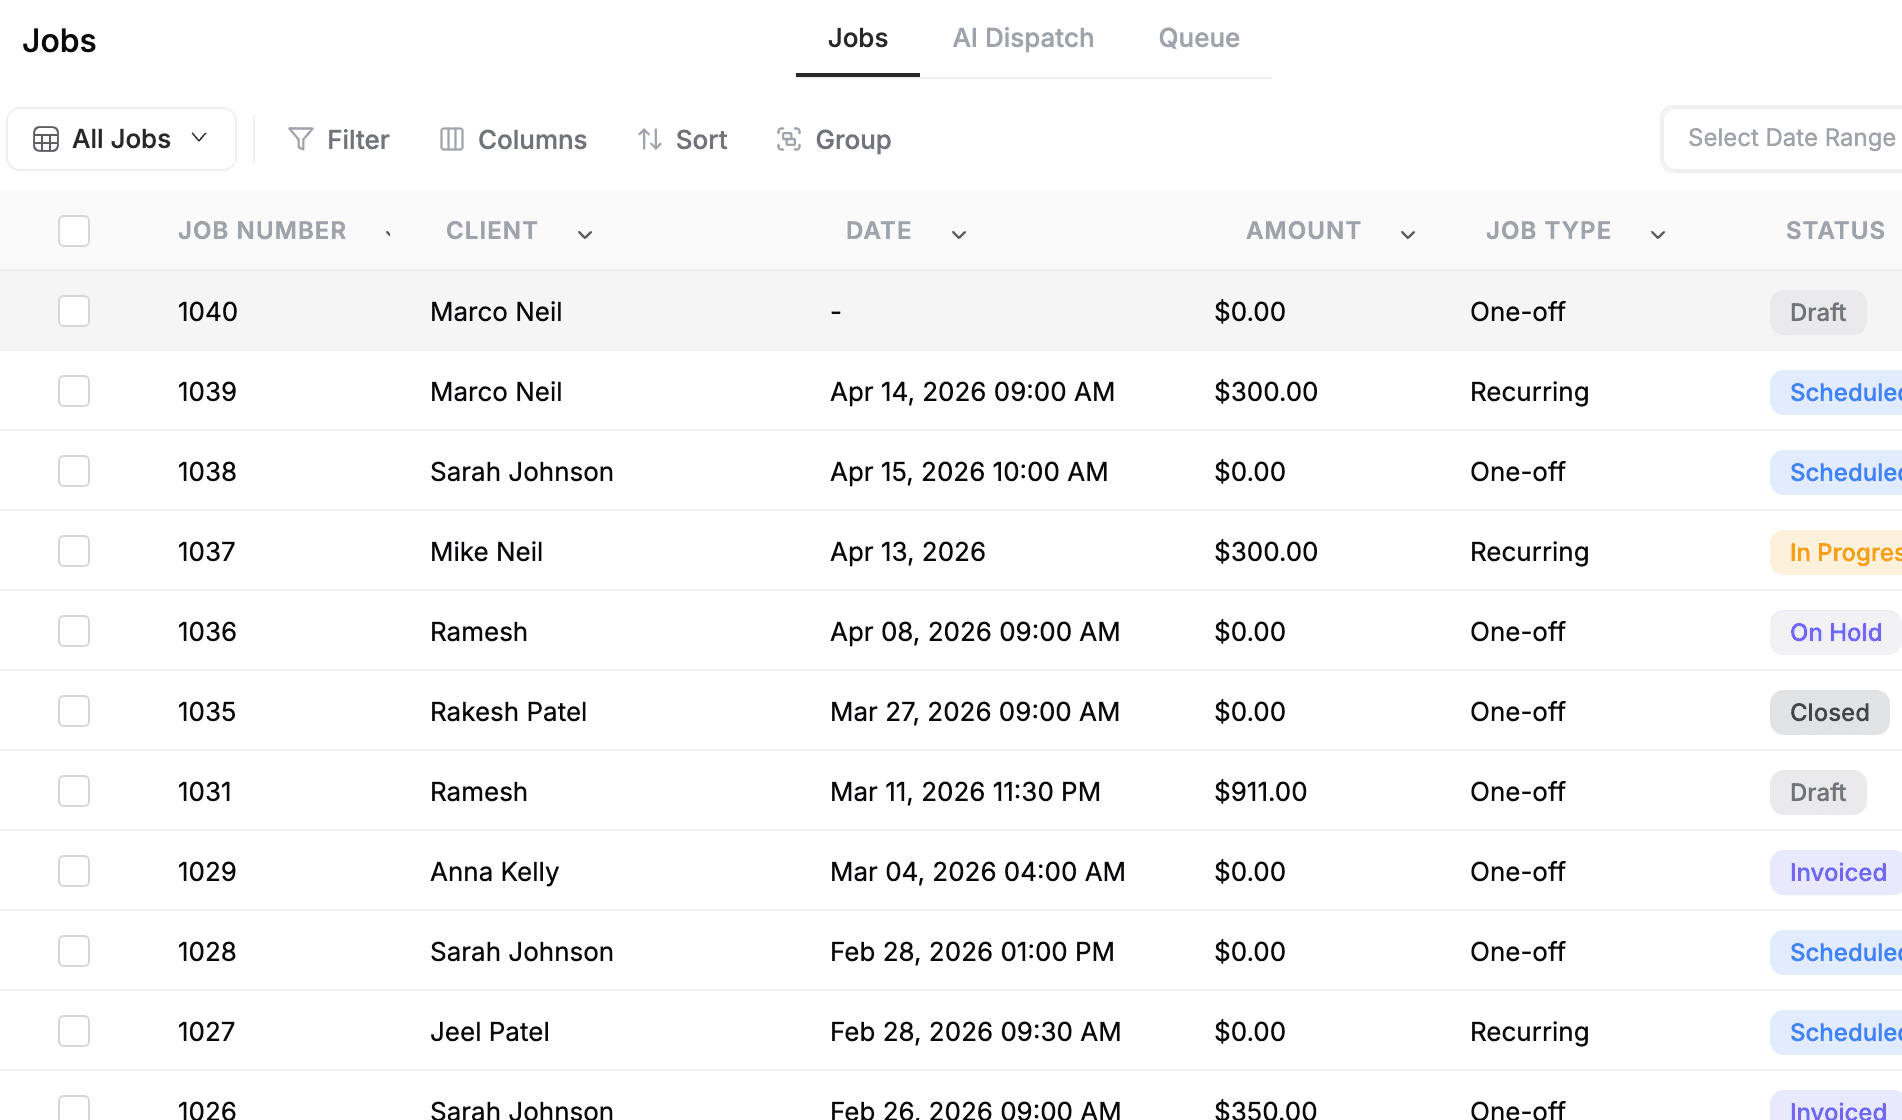Switch to the Queue tab
The height and width of the screenshot is (1120, 1902).
point(1199,38)
